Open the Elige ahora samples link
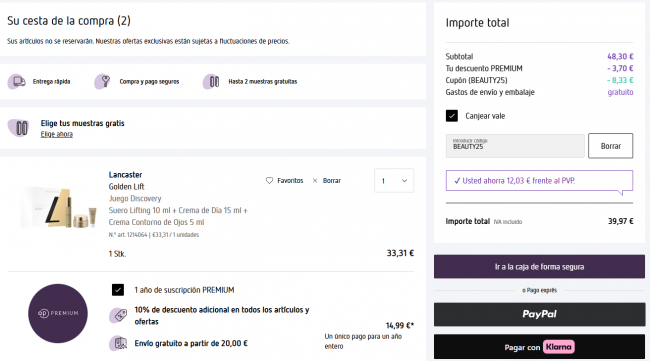Viewport: 650px width, 361px height. tap(57, 134)
